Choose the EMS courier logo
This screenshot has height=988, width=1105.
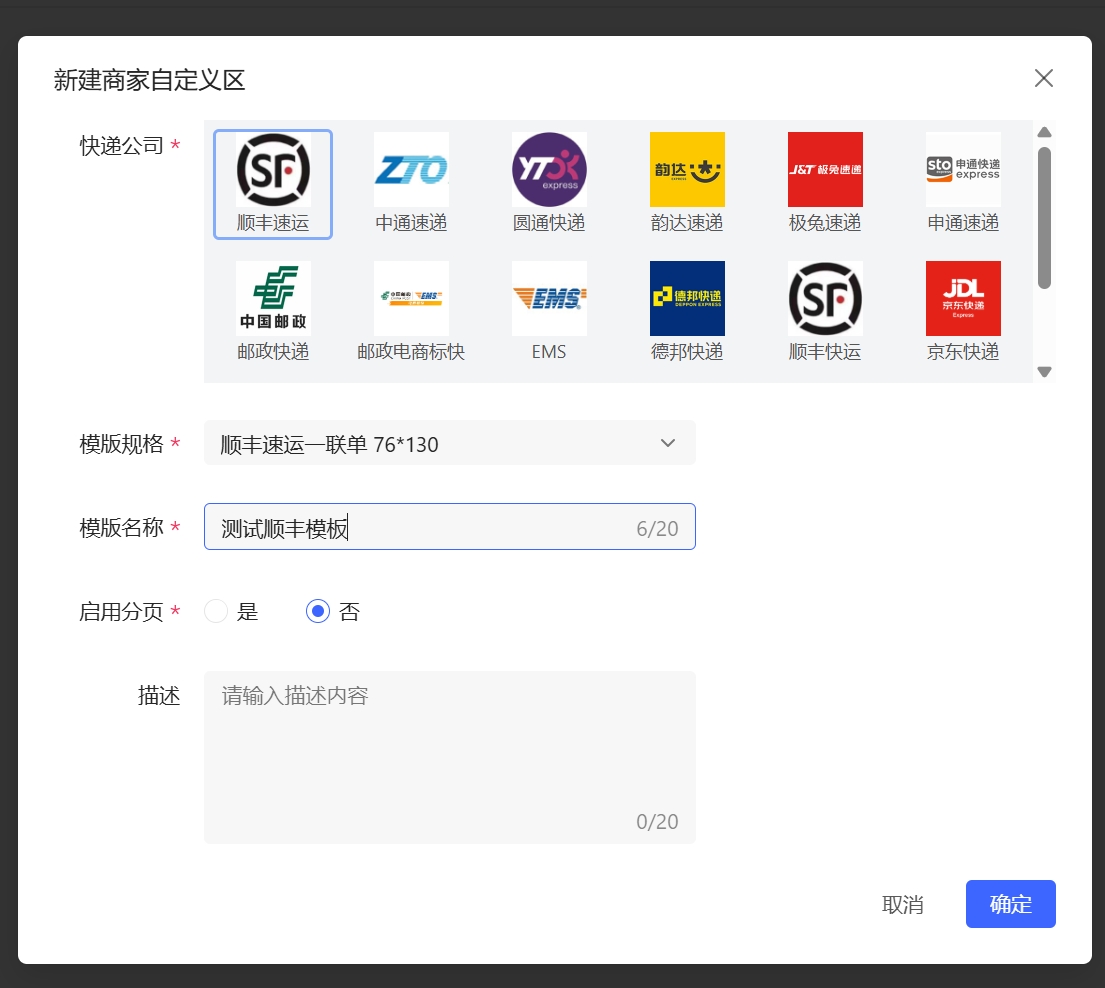(x=549, y=299)
